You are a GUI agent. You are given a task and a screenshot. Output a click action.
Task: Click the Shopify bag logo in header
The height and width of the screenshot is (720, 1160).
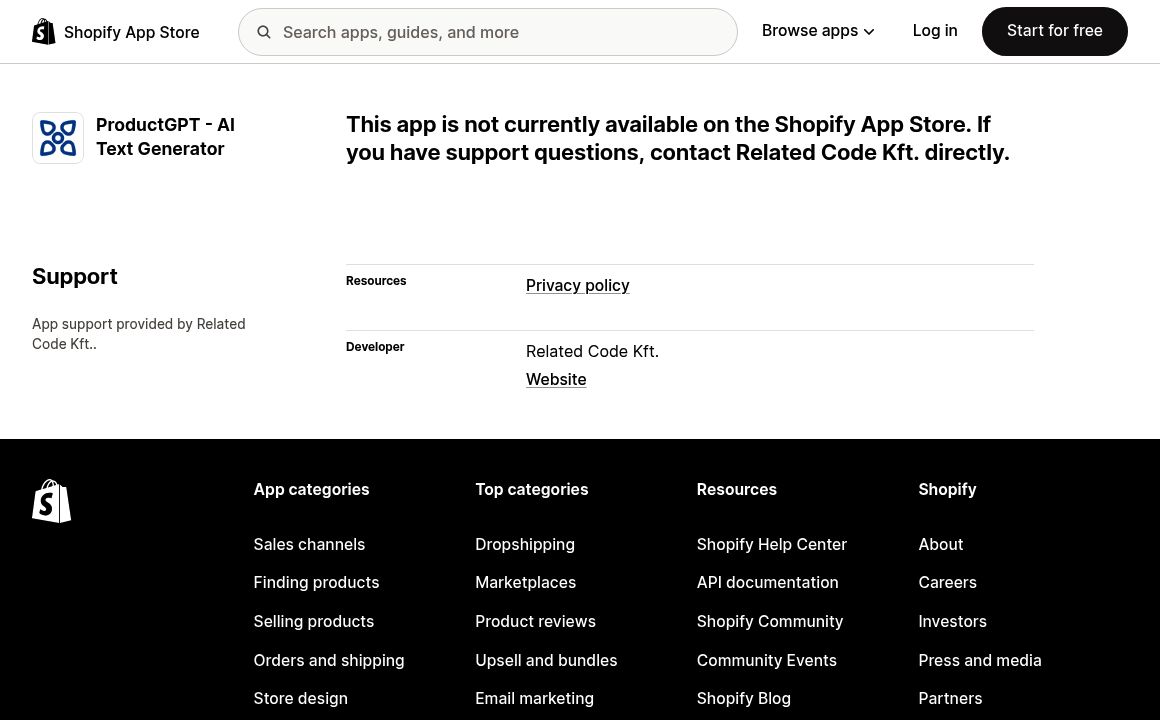(44, 32)
